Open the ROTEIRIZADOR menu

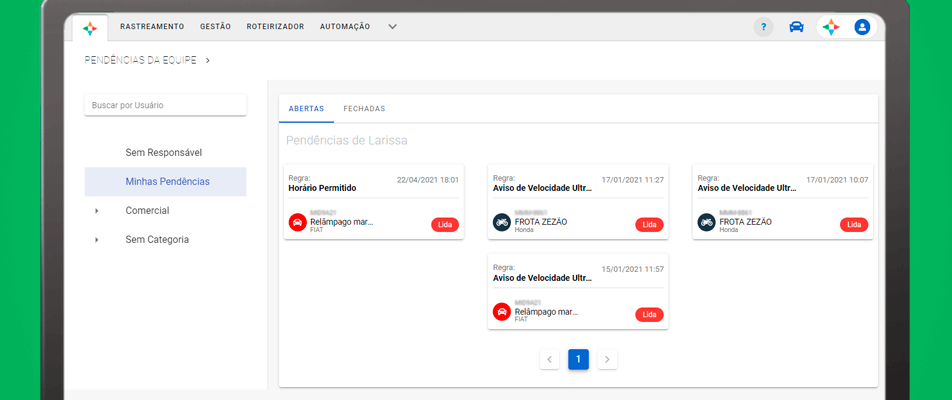pos(276,27)
